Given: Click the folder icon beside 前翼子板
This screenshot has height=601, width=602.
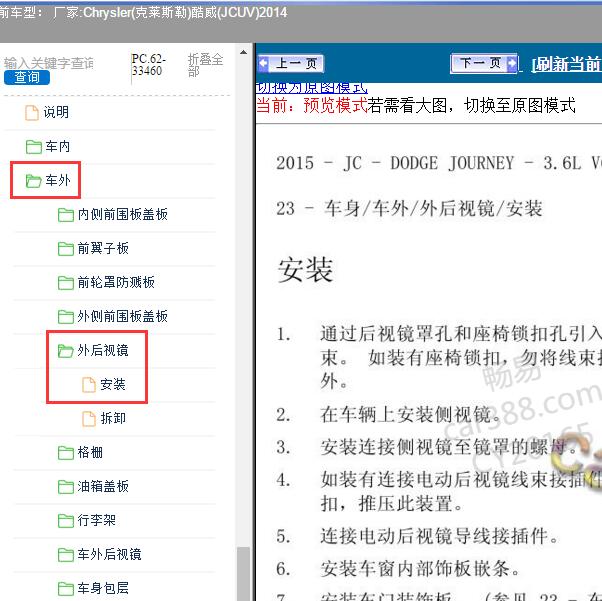Looking at the screenshot, I should point(66,249).
